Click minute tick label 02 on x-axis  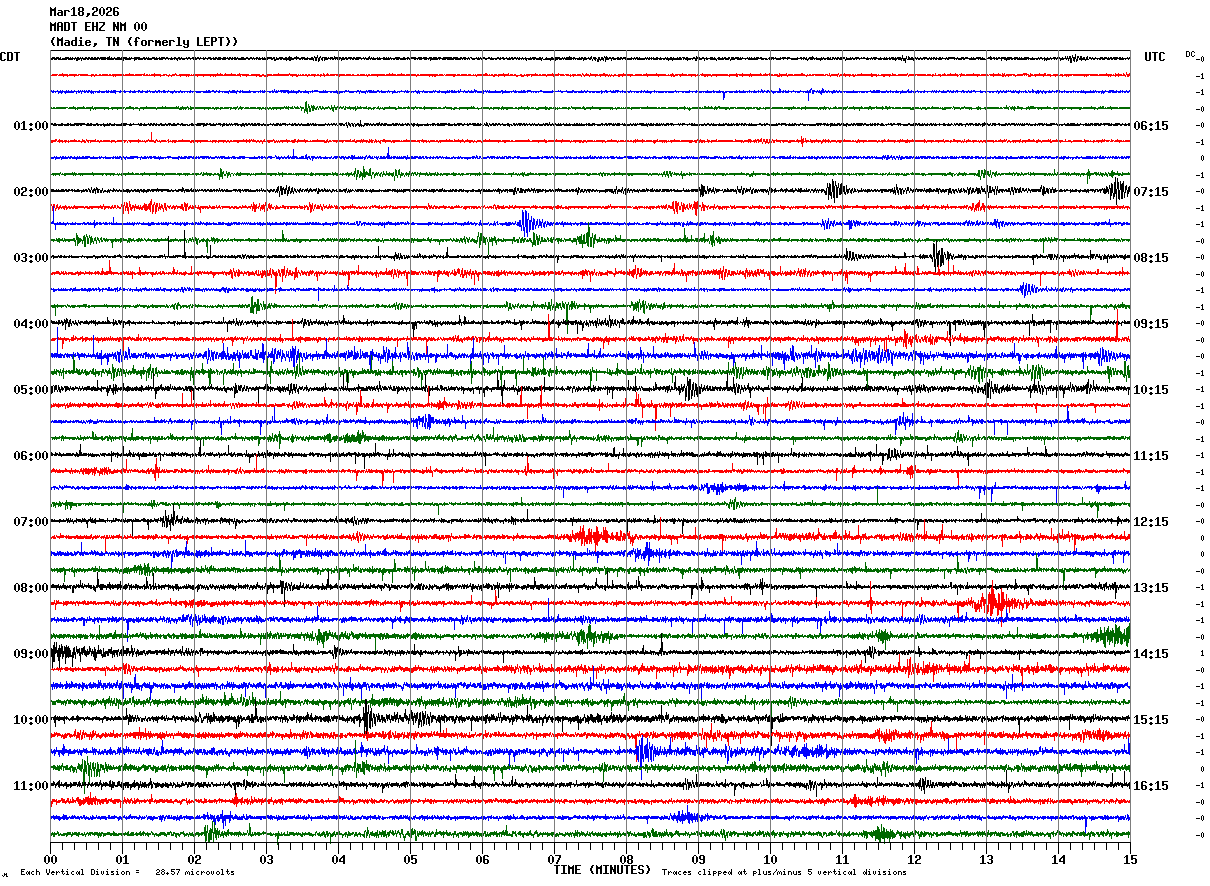point(194,859)
